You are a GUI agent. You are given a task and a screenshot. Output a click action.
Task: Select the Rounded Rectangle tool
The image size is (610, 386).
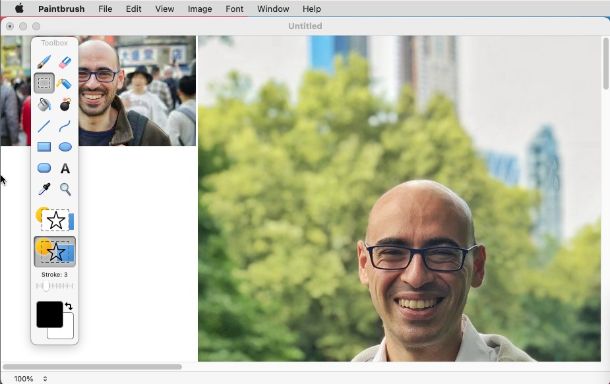click(44, 168)
